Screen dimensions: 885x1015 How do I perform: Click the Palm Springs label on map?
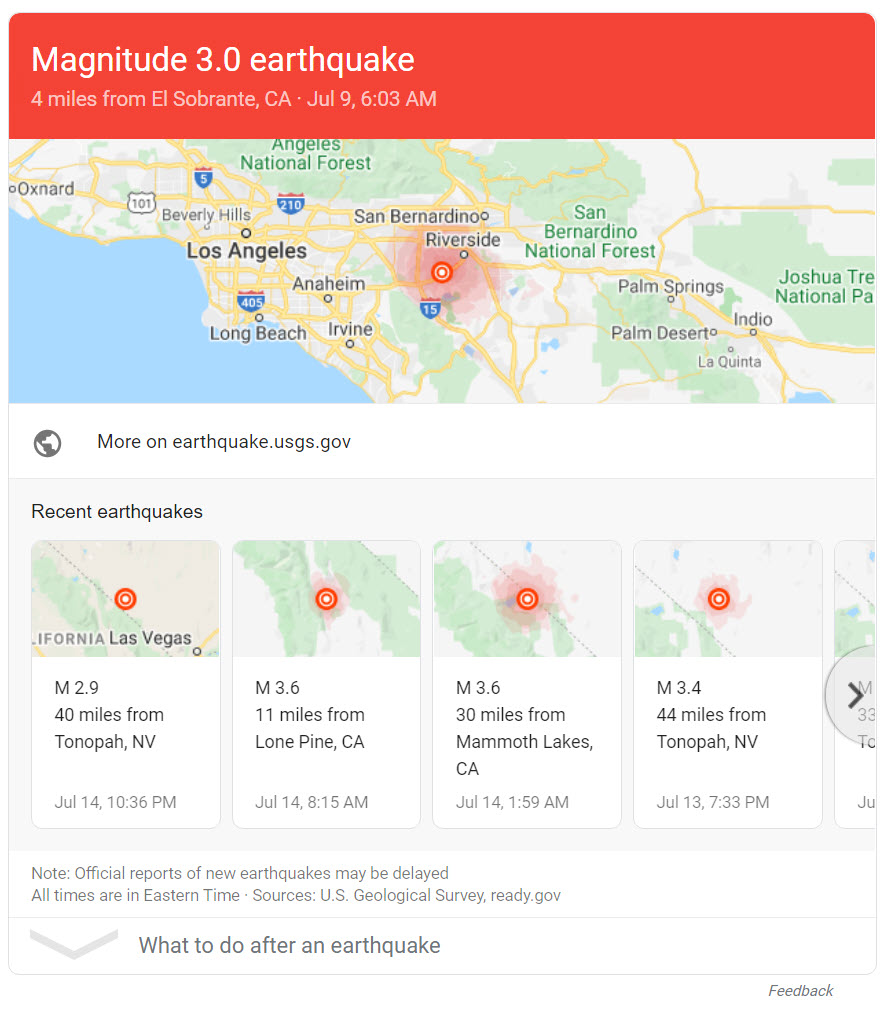[670, 287]
